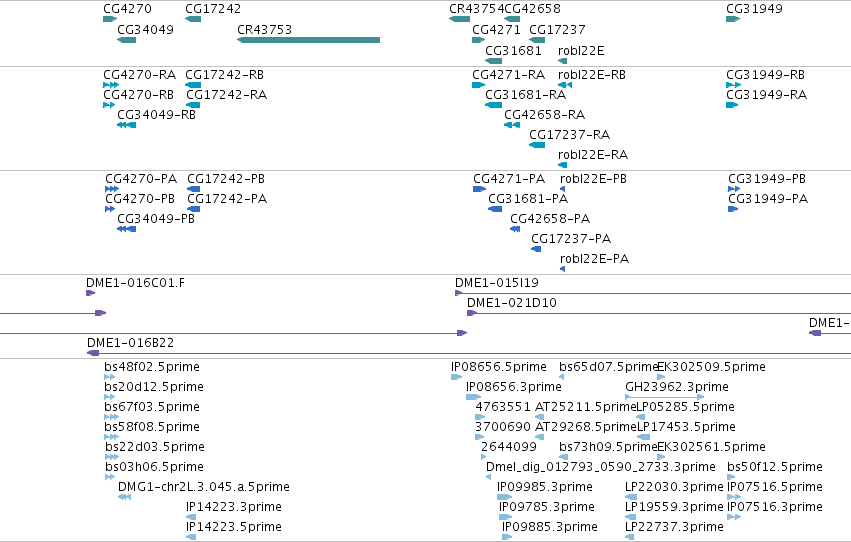Select BAC clone DME1-015I19
Viewport: 851px width, 542px height.
[497, 283]
